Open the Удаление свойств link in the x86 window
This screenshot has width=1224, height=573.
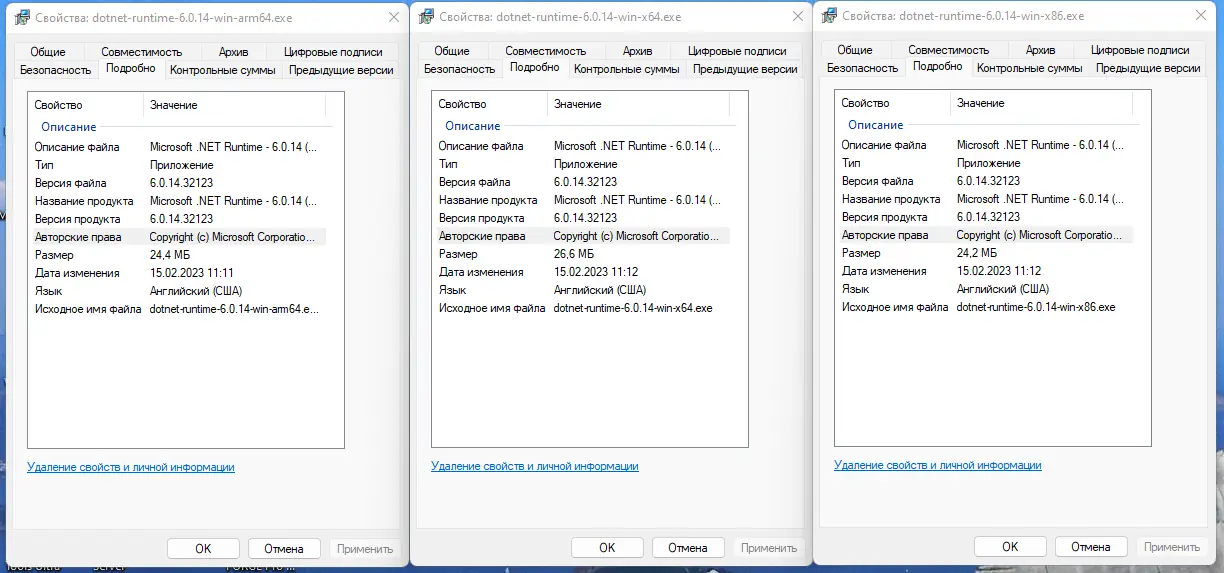(937, 465)
